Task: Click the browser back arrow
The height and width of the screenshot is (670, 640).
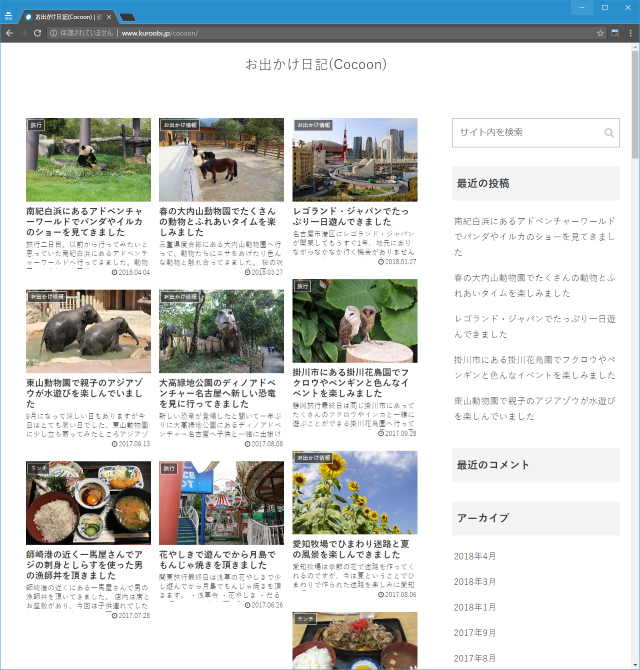Action: (x=9, y=33)
